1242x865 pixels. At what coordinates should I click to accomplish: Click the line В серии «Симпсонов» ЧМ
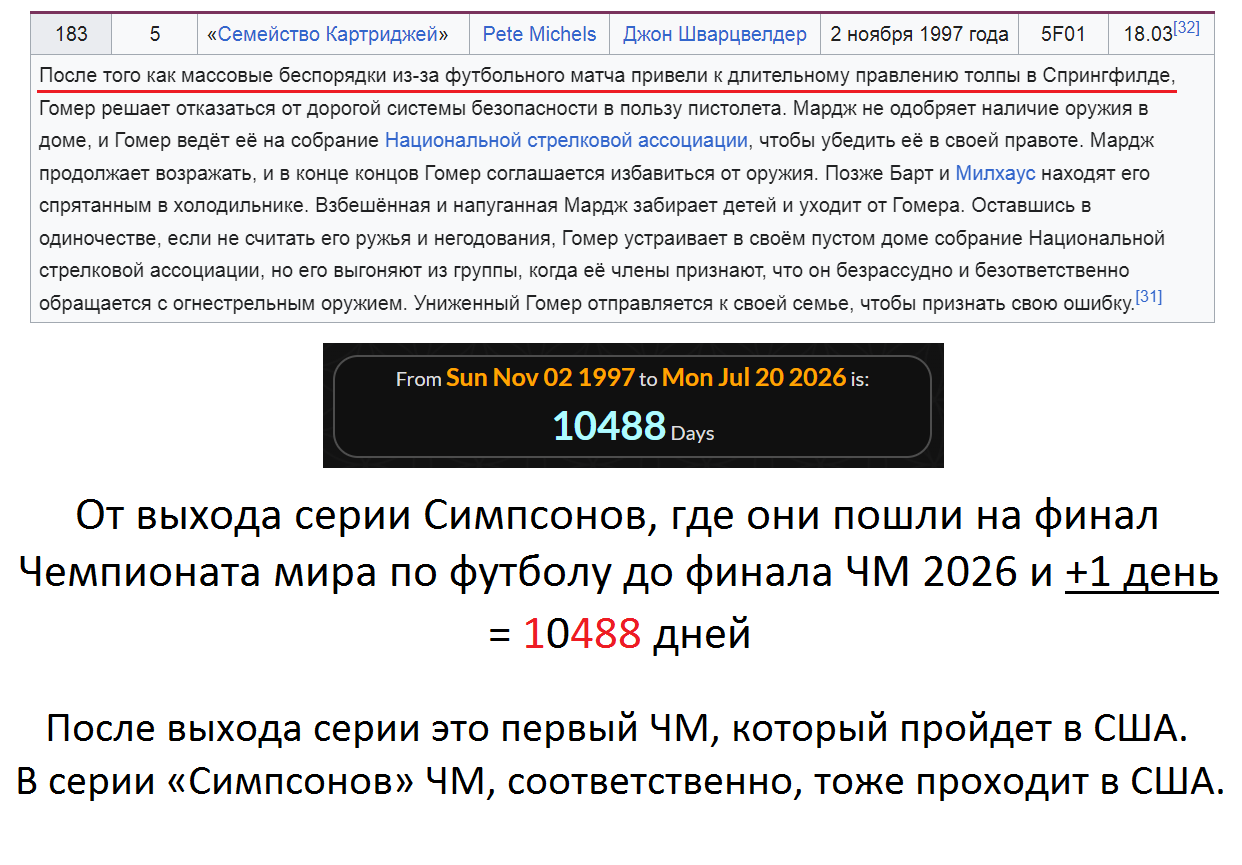click(x=620, y=782)
